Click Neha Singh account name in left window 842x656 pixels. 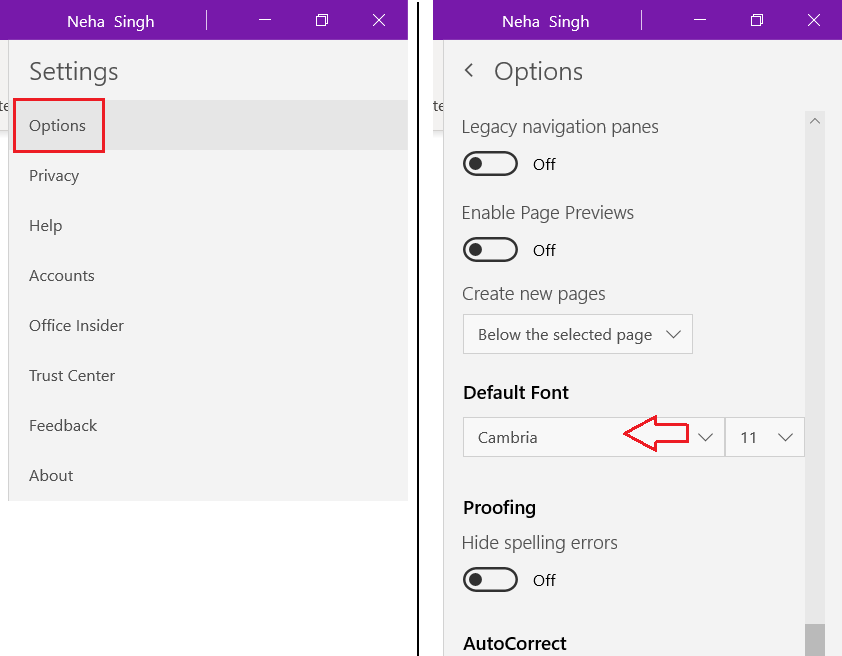(x=111, y=21)
